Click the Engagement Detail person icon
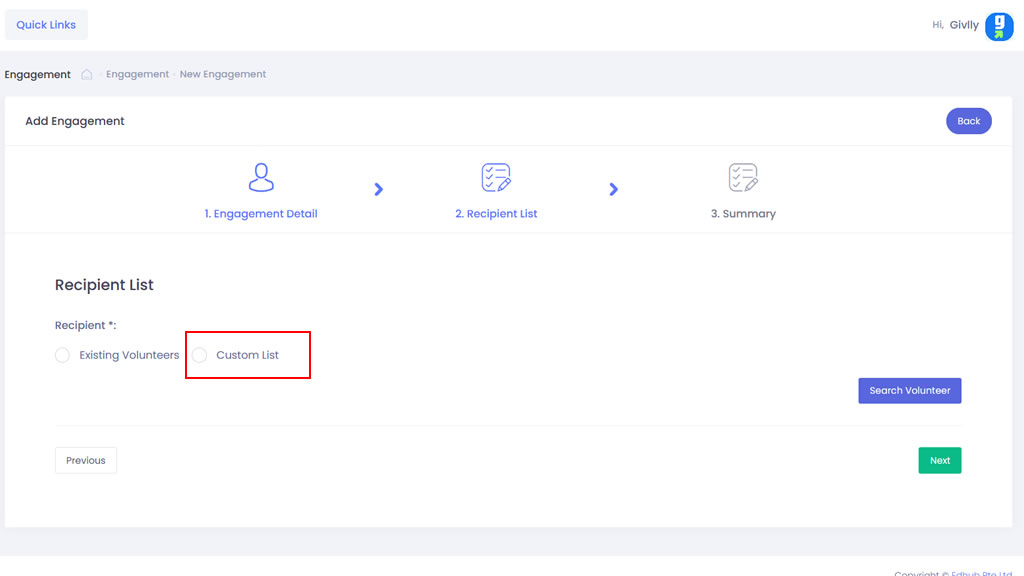Screen dimensions: 1024x576 click(x=261, y=178)
